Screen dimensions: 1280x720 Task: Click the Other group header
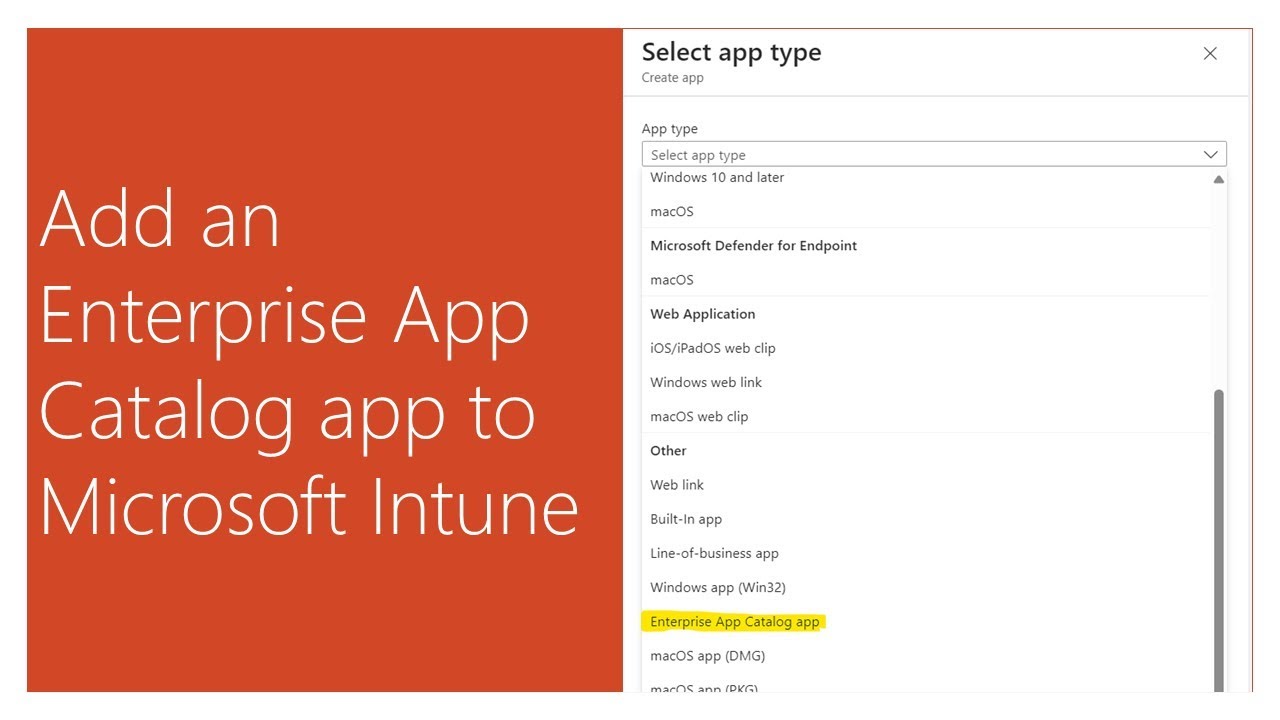coord(669,451)
